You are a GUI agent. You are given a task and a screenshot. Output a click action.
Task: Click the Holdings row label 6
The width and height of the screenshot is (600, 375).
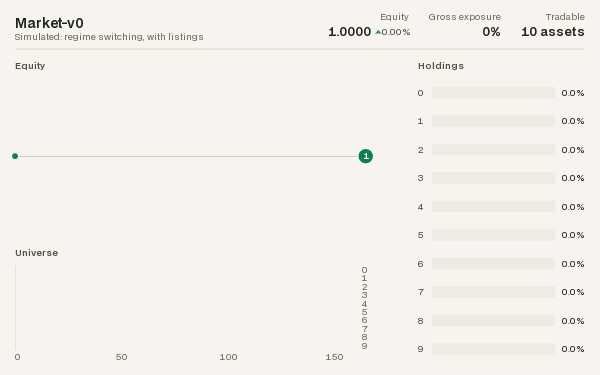coord(421,264)
